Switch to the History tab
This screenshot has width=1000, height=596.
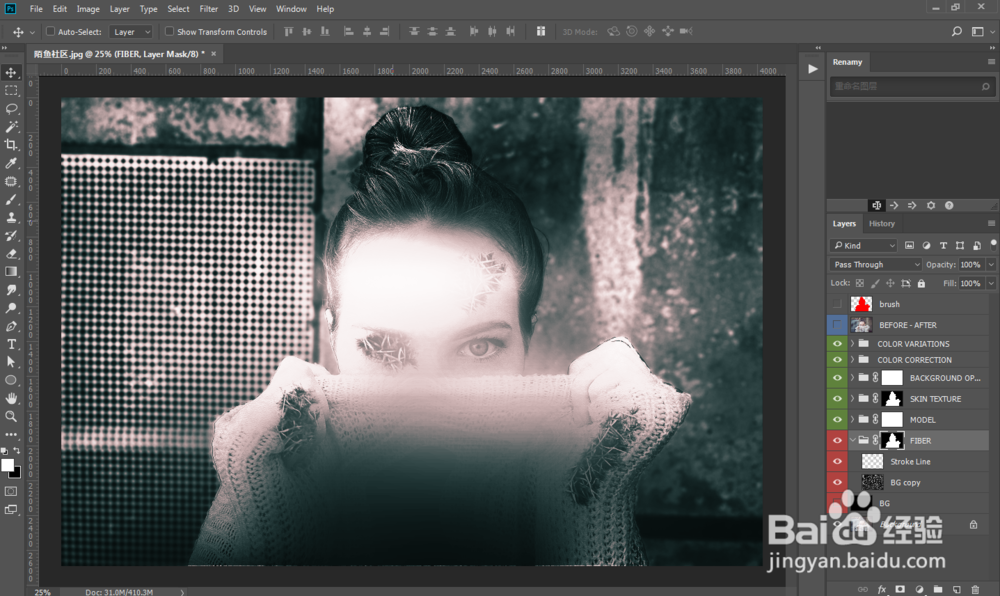coord(881,224)
